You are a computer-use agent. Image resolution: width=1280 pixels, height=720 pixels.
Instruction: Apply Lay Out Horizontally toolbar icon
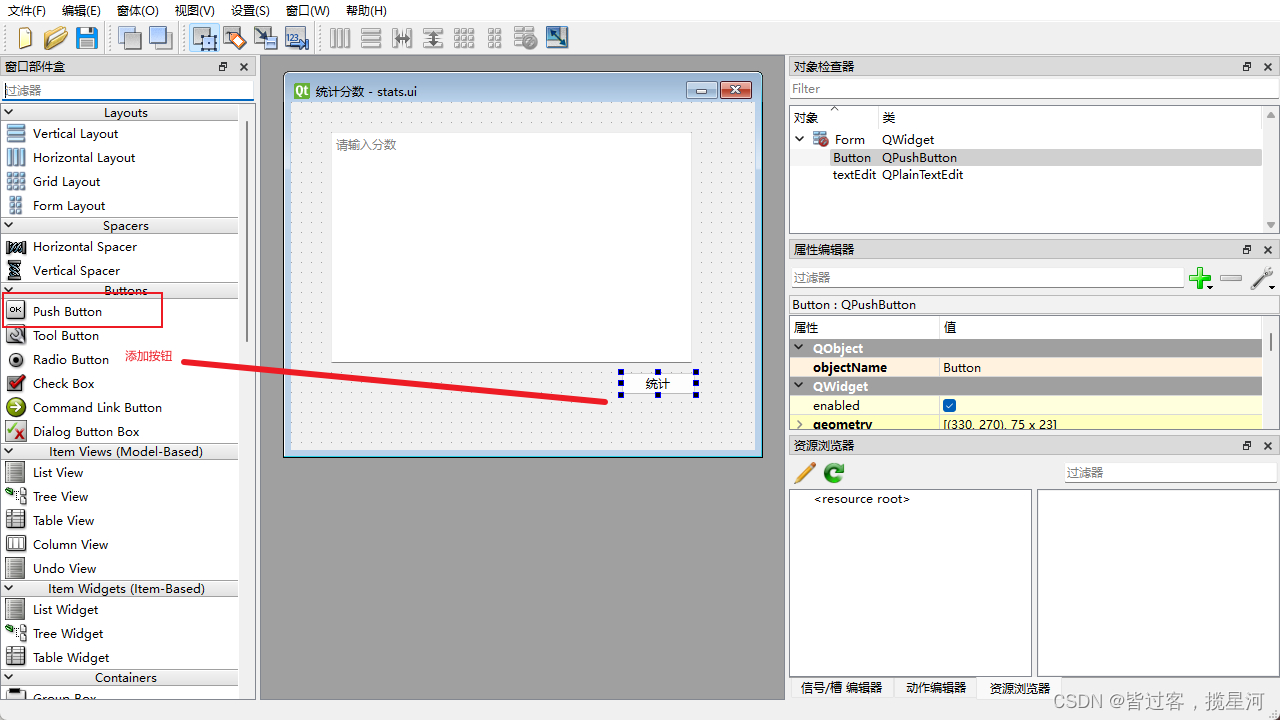point(340,38)
